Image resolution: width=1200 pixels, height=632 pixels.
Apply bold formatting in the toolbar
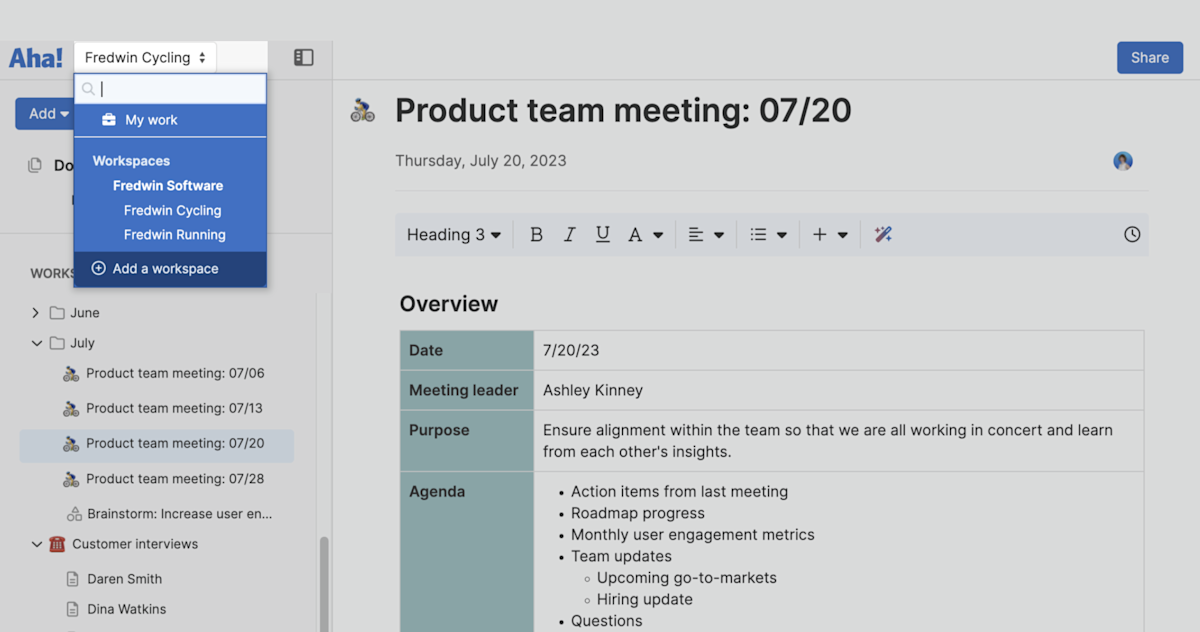536,234
